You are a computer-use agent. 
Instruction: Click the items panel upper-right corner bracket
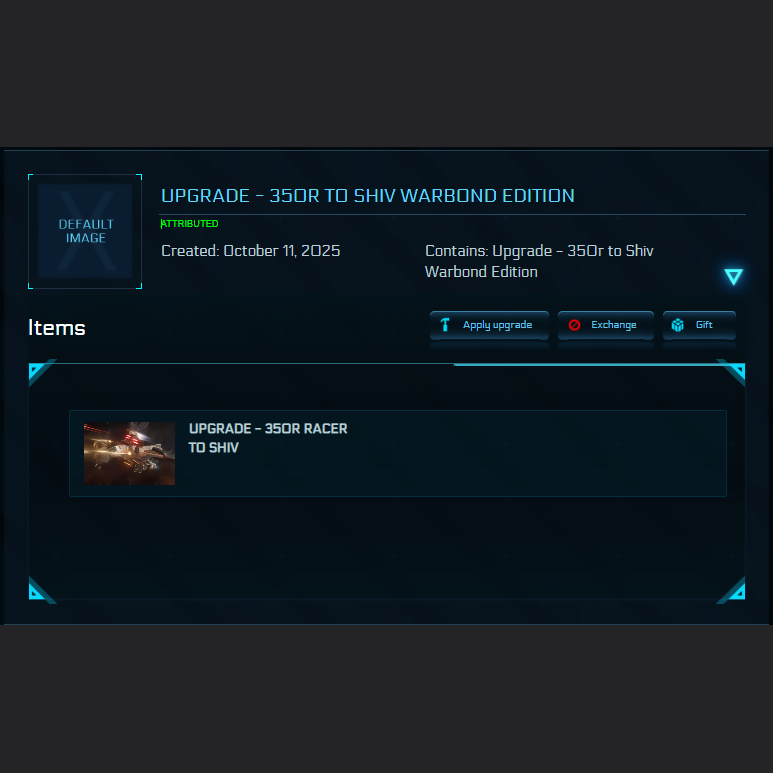coord(731,372)
